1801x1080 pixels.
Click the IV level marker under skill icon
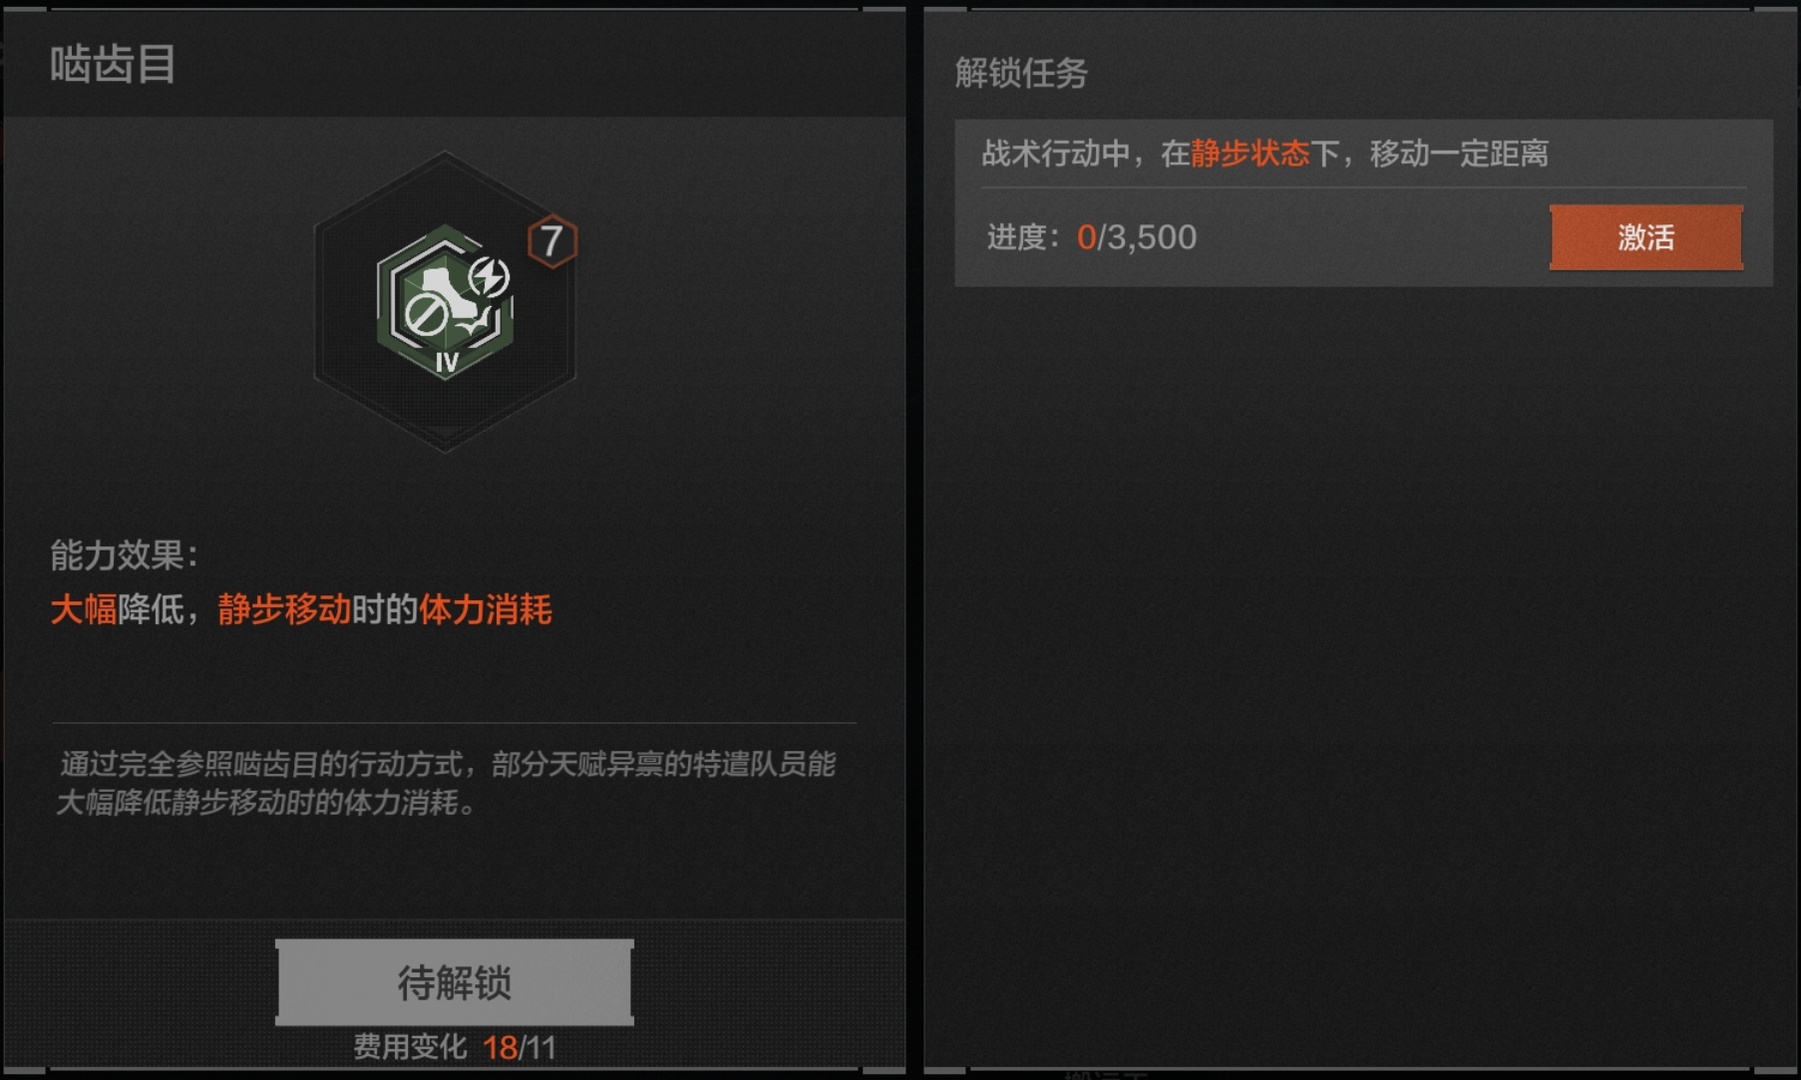pyautogui.click(x=446, y=362)
